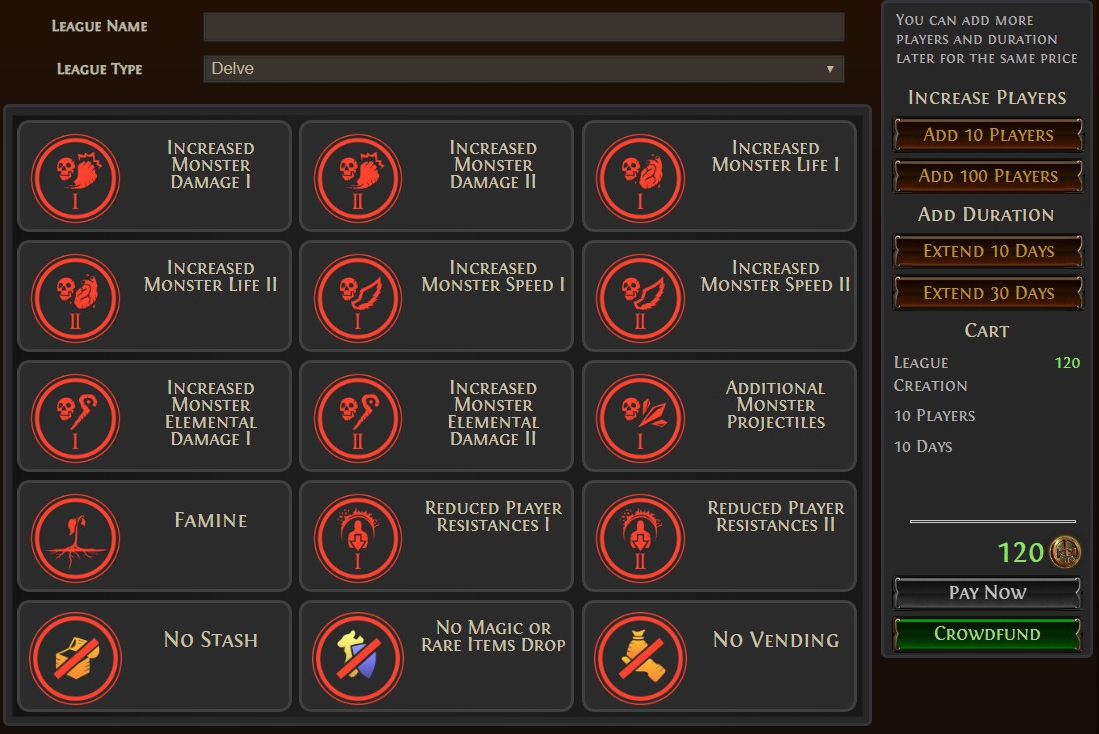This screenshot has height=734, width=1099.
Task: Click the 'League Name' field label
Action: 100,27
